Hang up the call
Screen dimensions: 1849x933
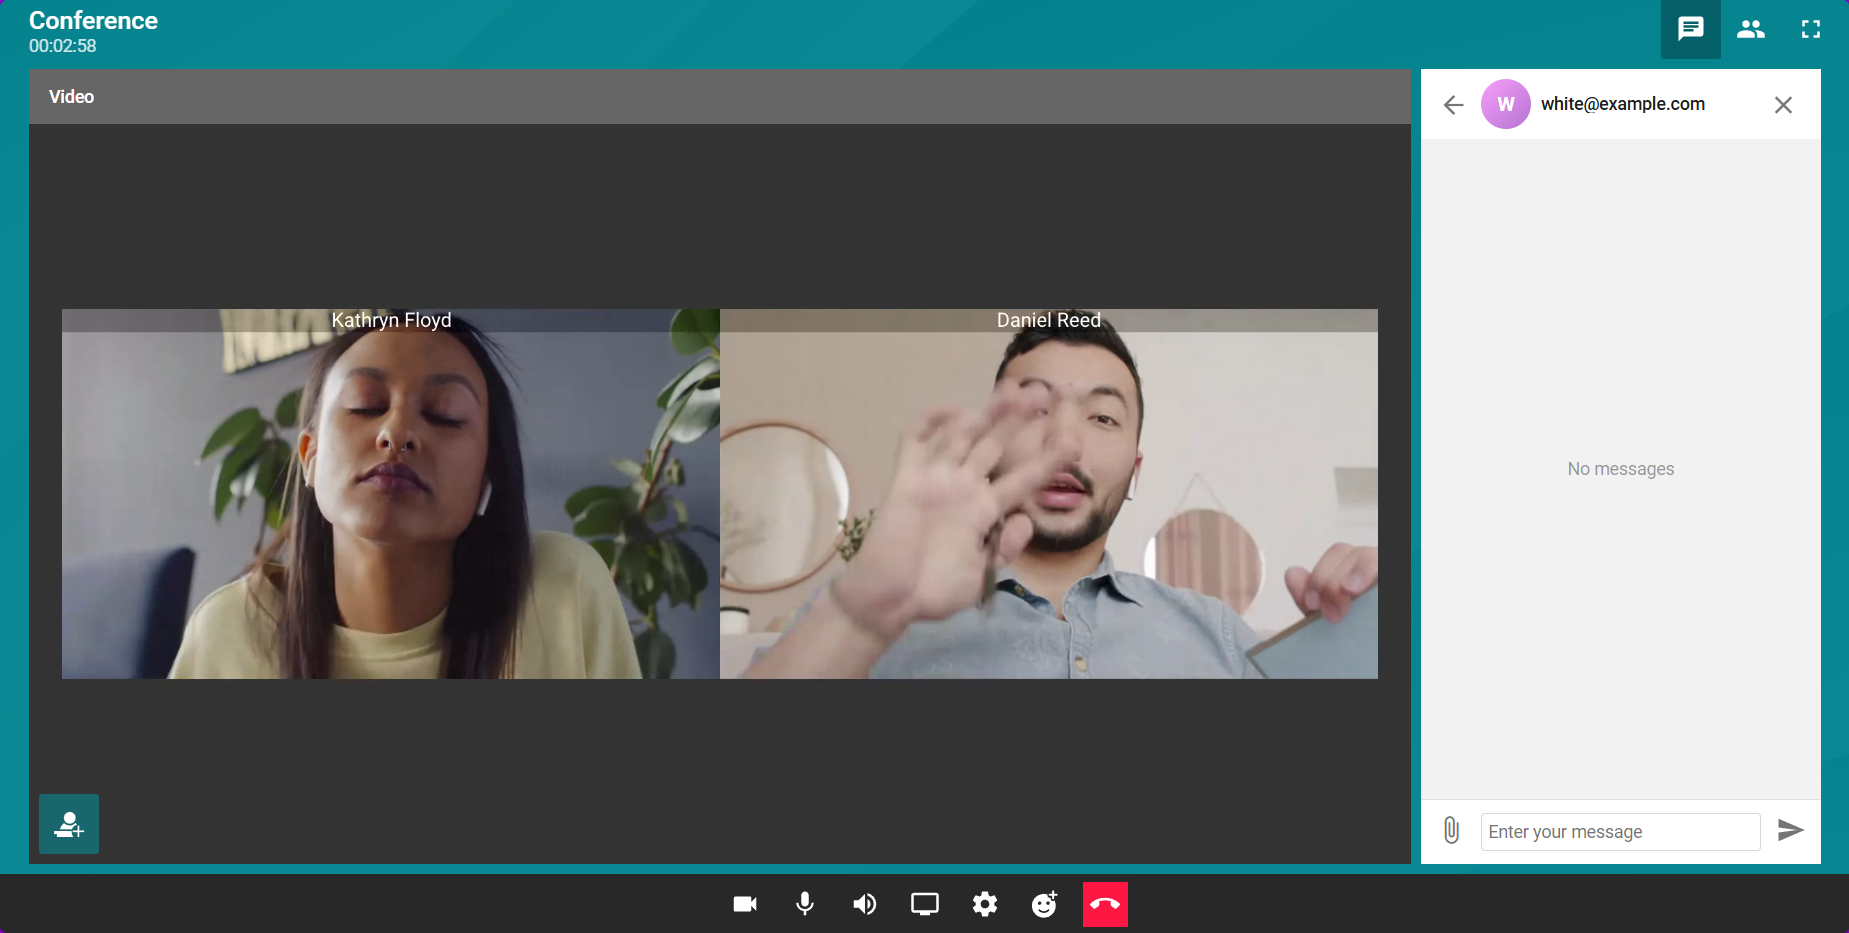point(1105,904)
